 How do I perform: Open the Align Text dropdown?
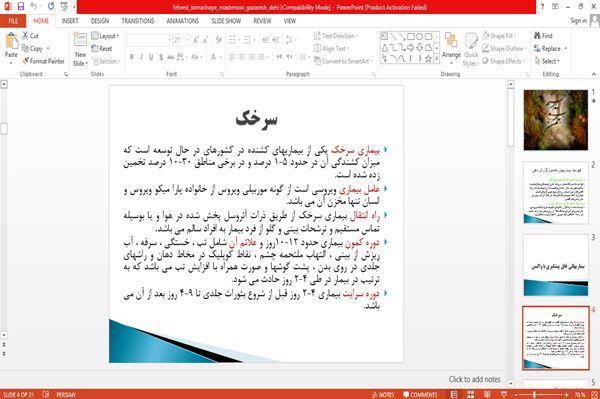(x=332, y=49)
